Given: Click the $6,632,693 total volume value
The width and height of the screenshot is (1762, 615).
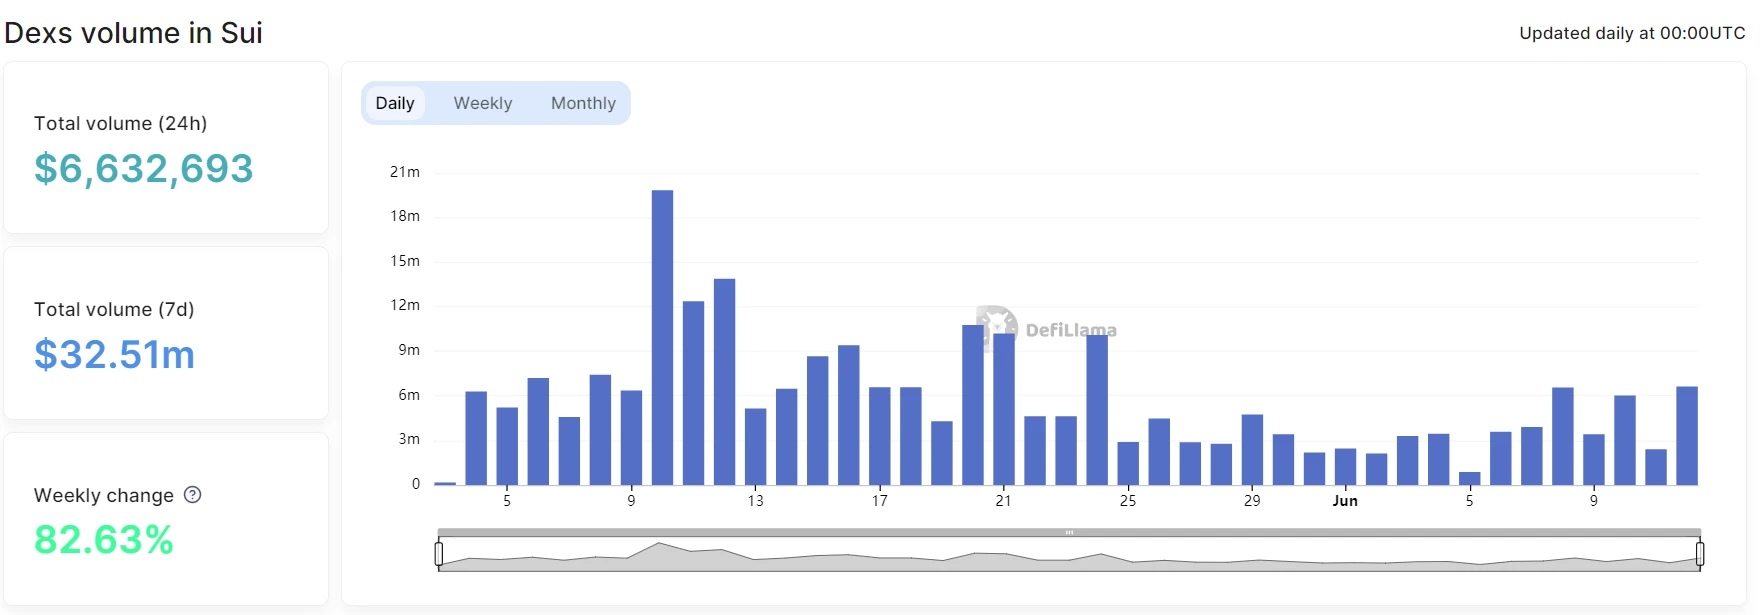Looking at the screenshot, I should coord(144,168).
